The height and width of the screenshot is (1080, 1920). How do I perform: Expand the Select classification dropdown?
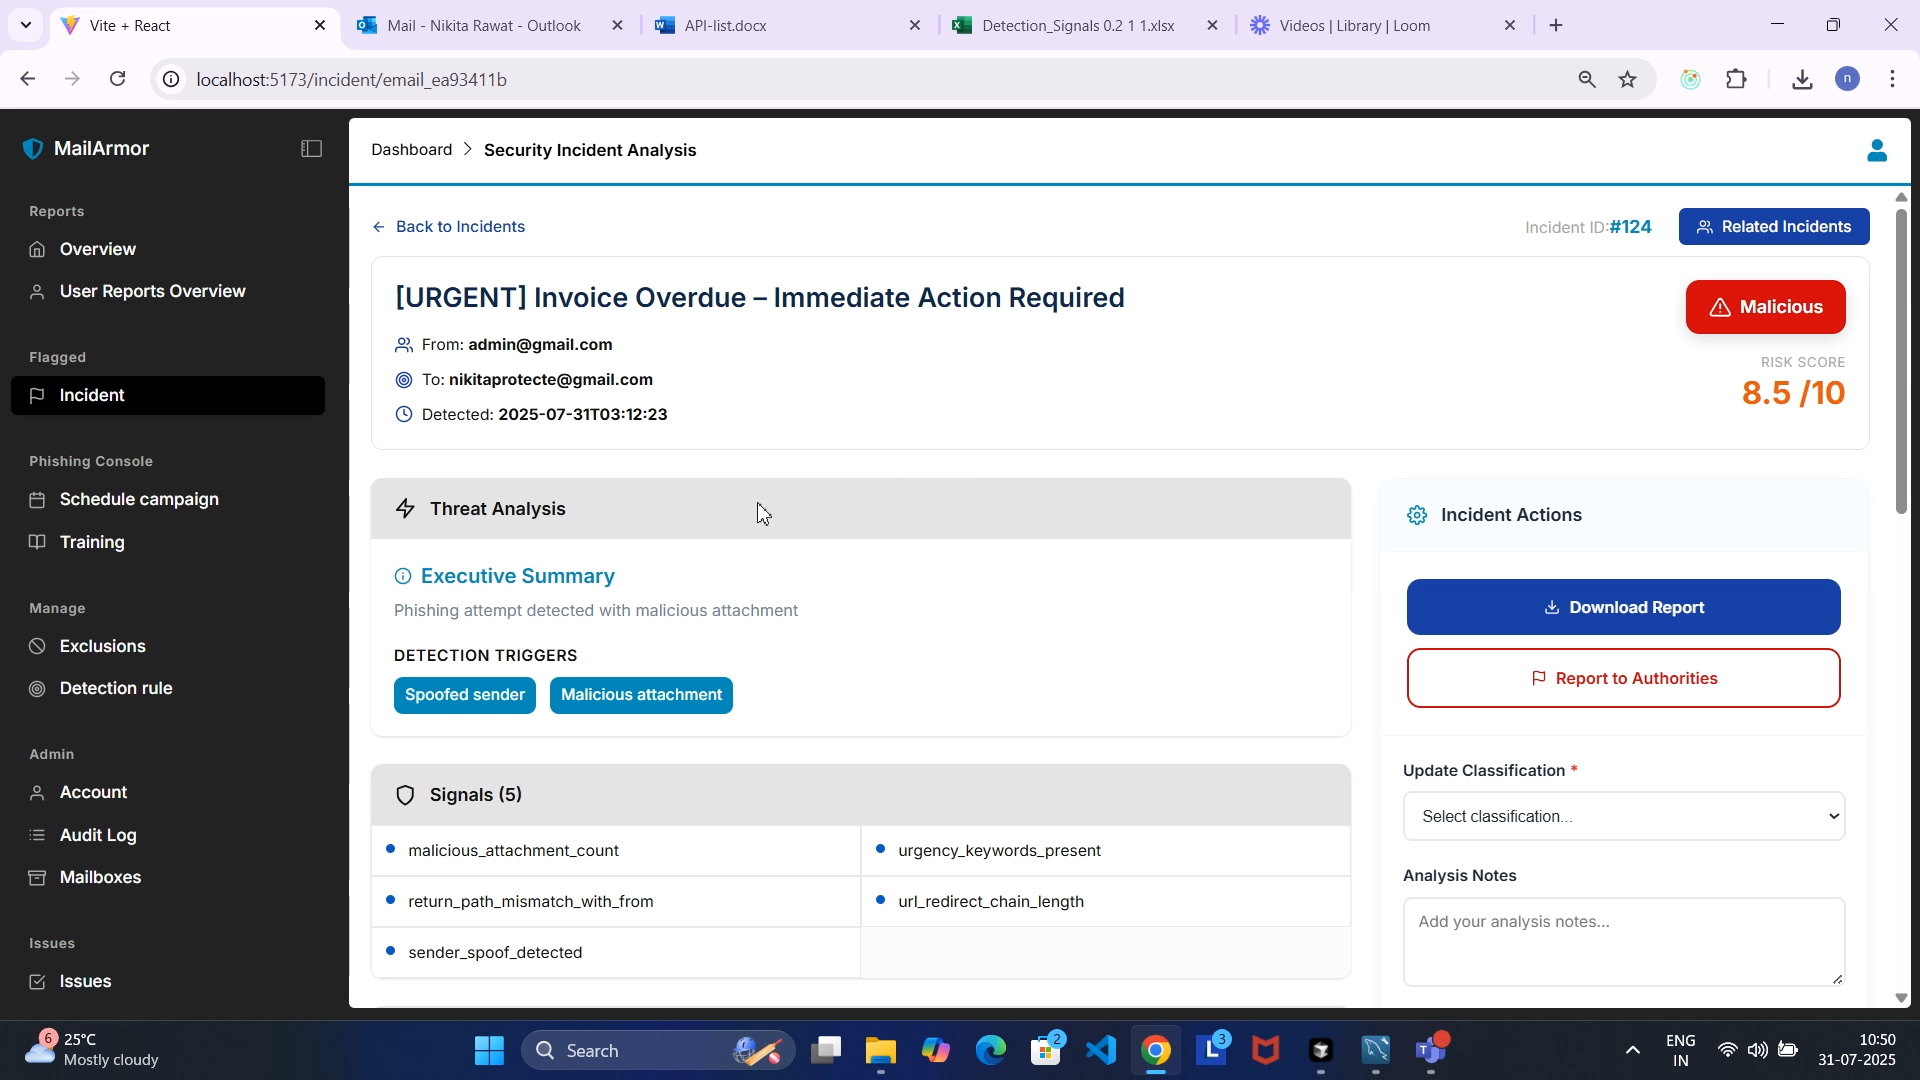point(1623,817)
